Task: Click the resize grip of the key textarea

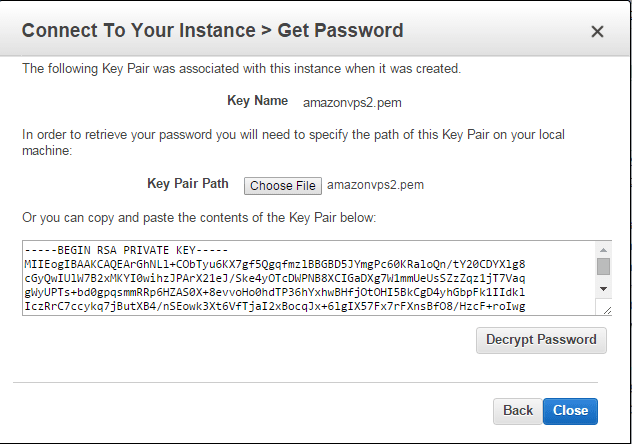Action: pyautogui.click(x=607, y=310)
